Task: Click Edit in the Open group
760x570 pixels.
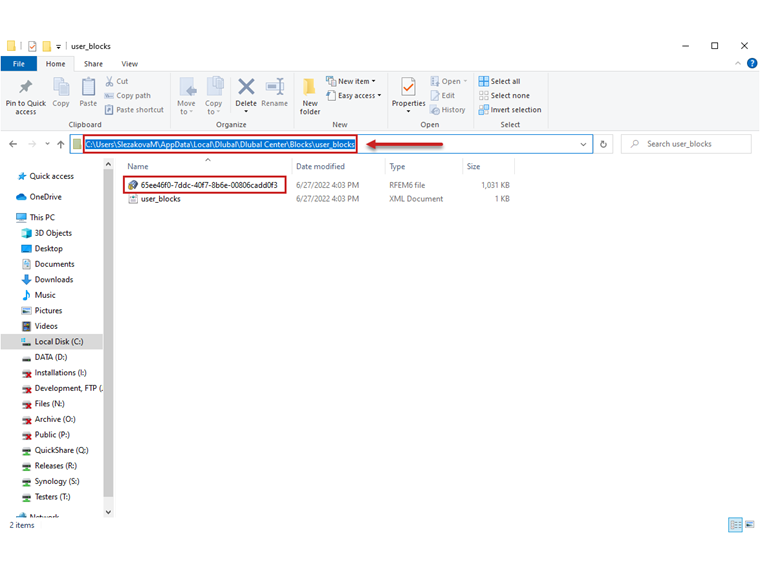Action: [443, 95]
